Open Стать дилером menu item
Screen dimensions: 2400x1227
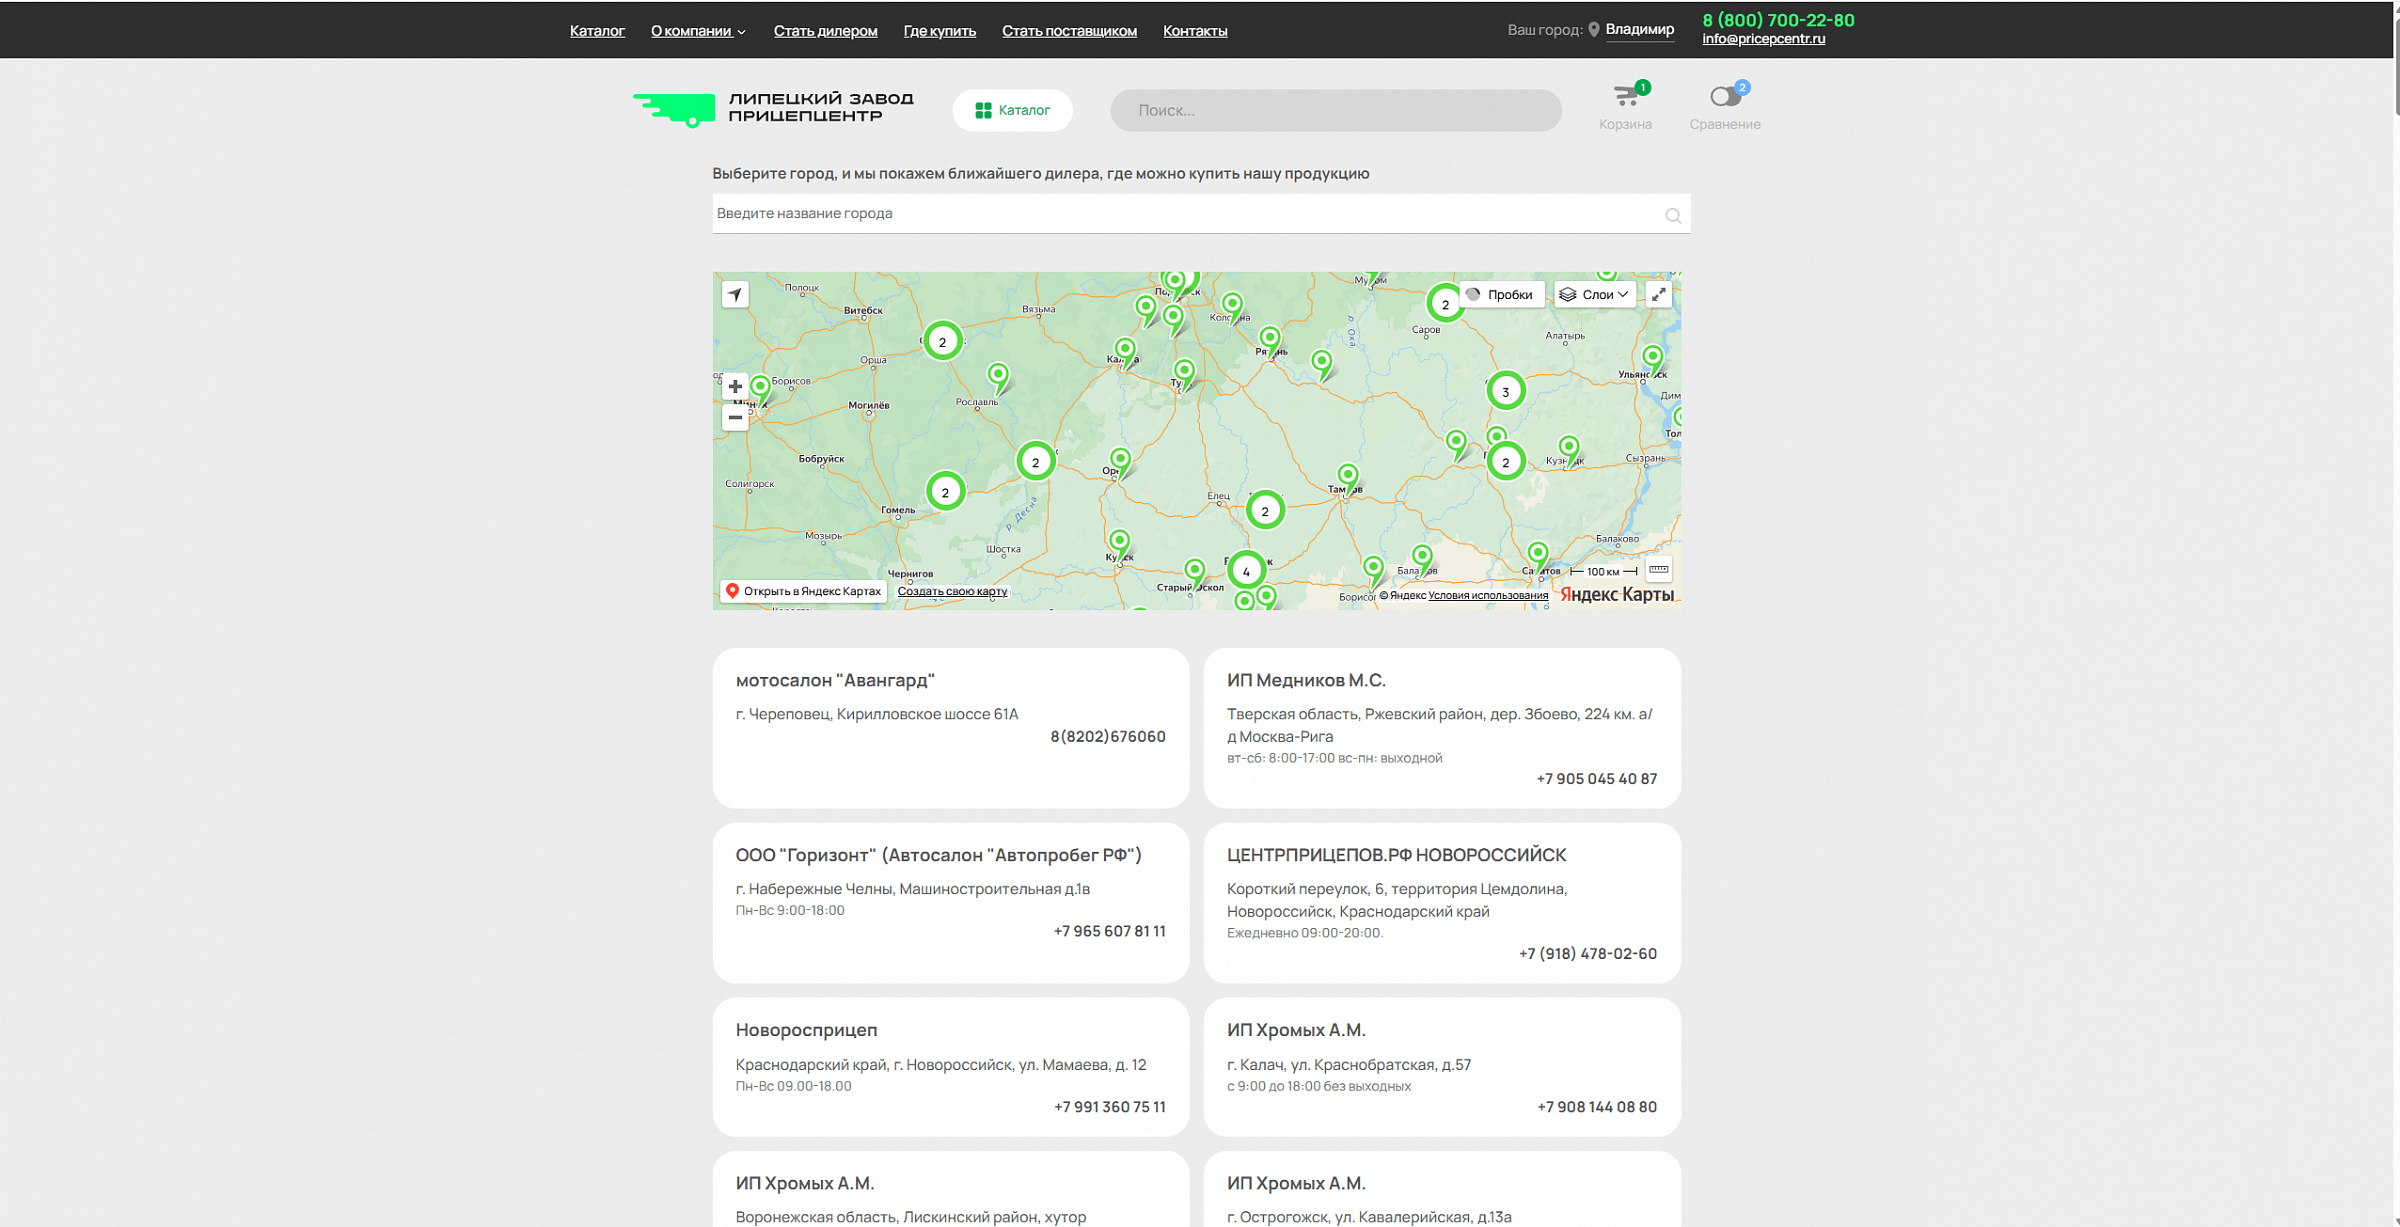[x=825, y=31]
